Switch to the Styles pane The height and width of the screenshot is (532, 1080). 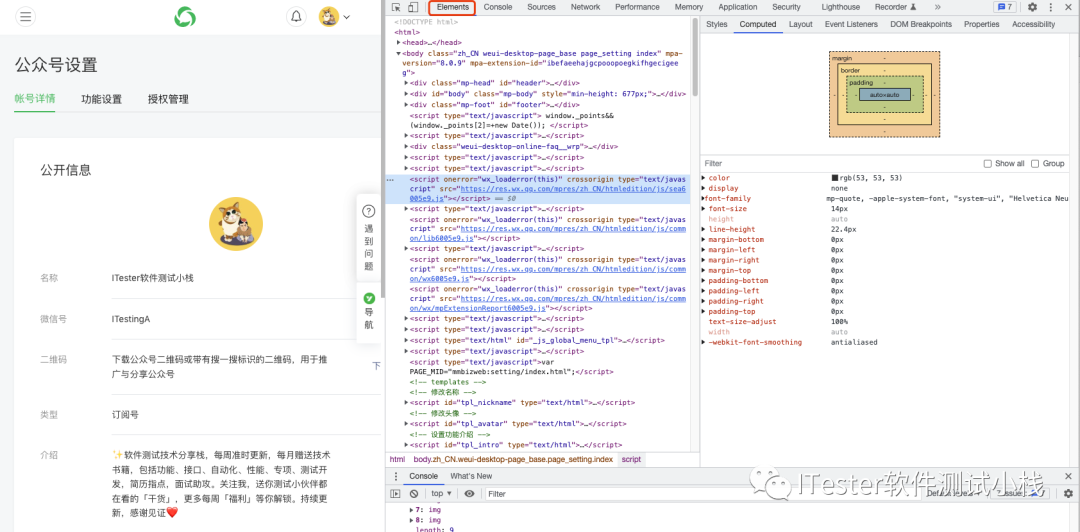coord(716,24)
